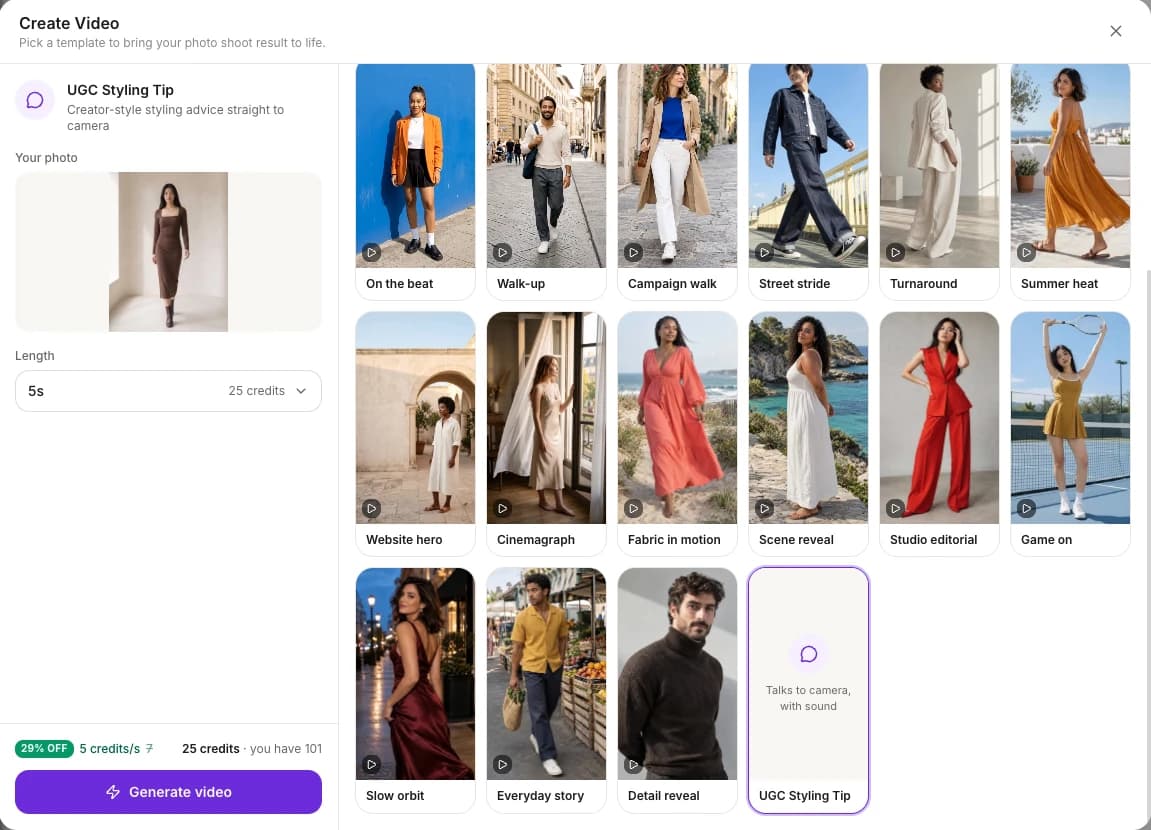Play the On the beat preview
Viewport: 1151px width, 830px height.
371,252
